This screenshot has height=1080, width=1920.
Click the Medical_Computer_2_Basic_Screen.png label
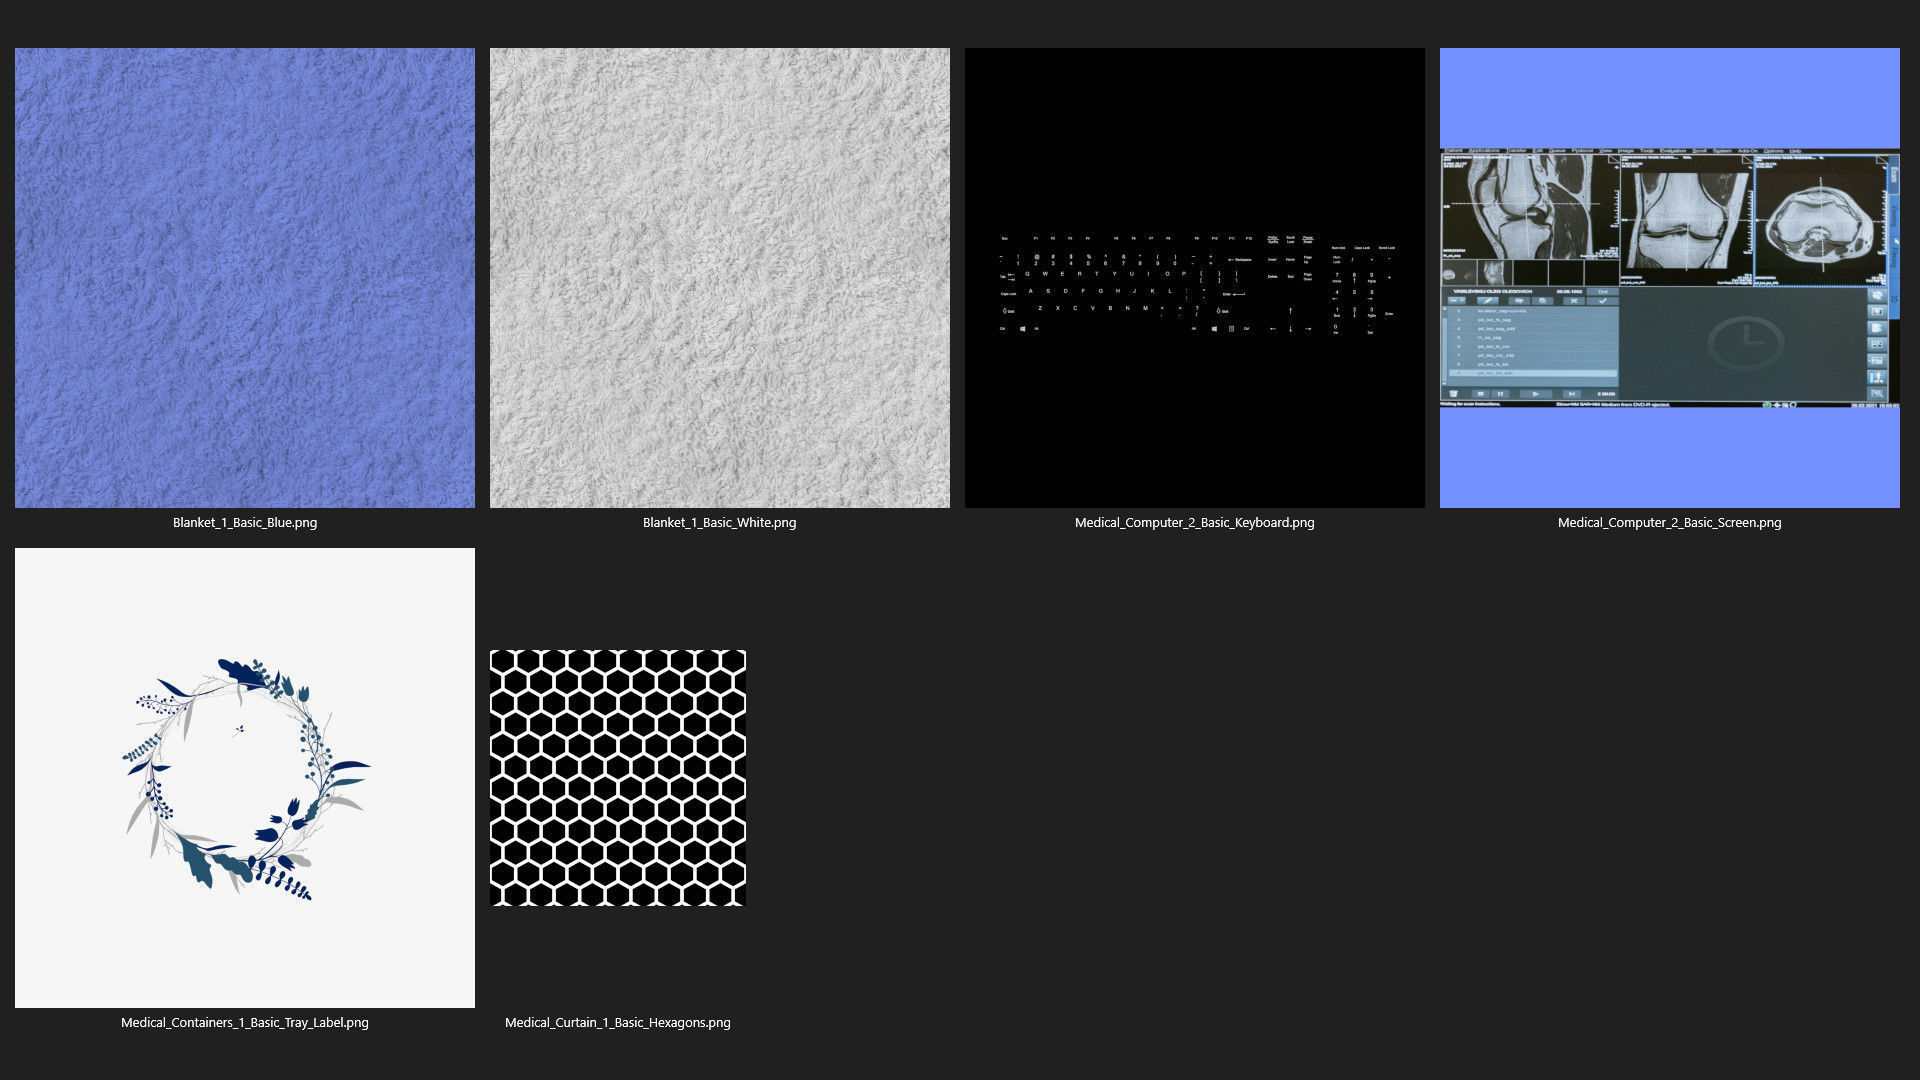(x=1669, y=522)
